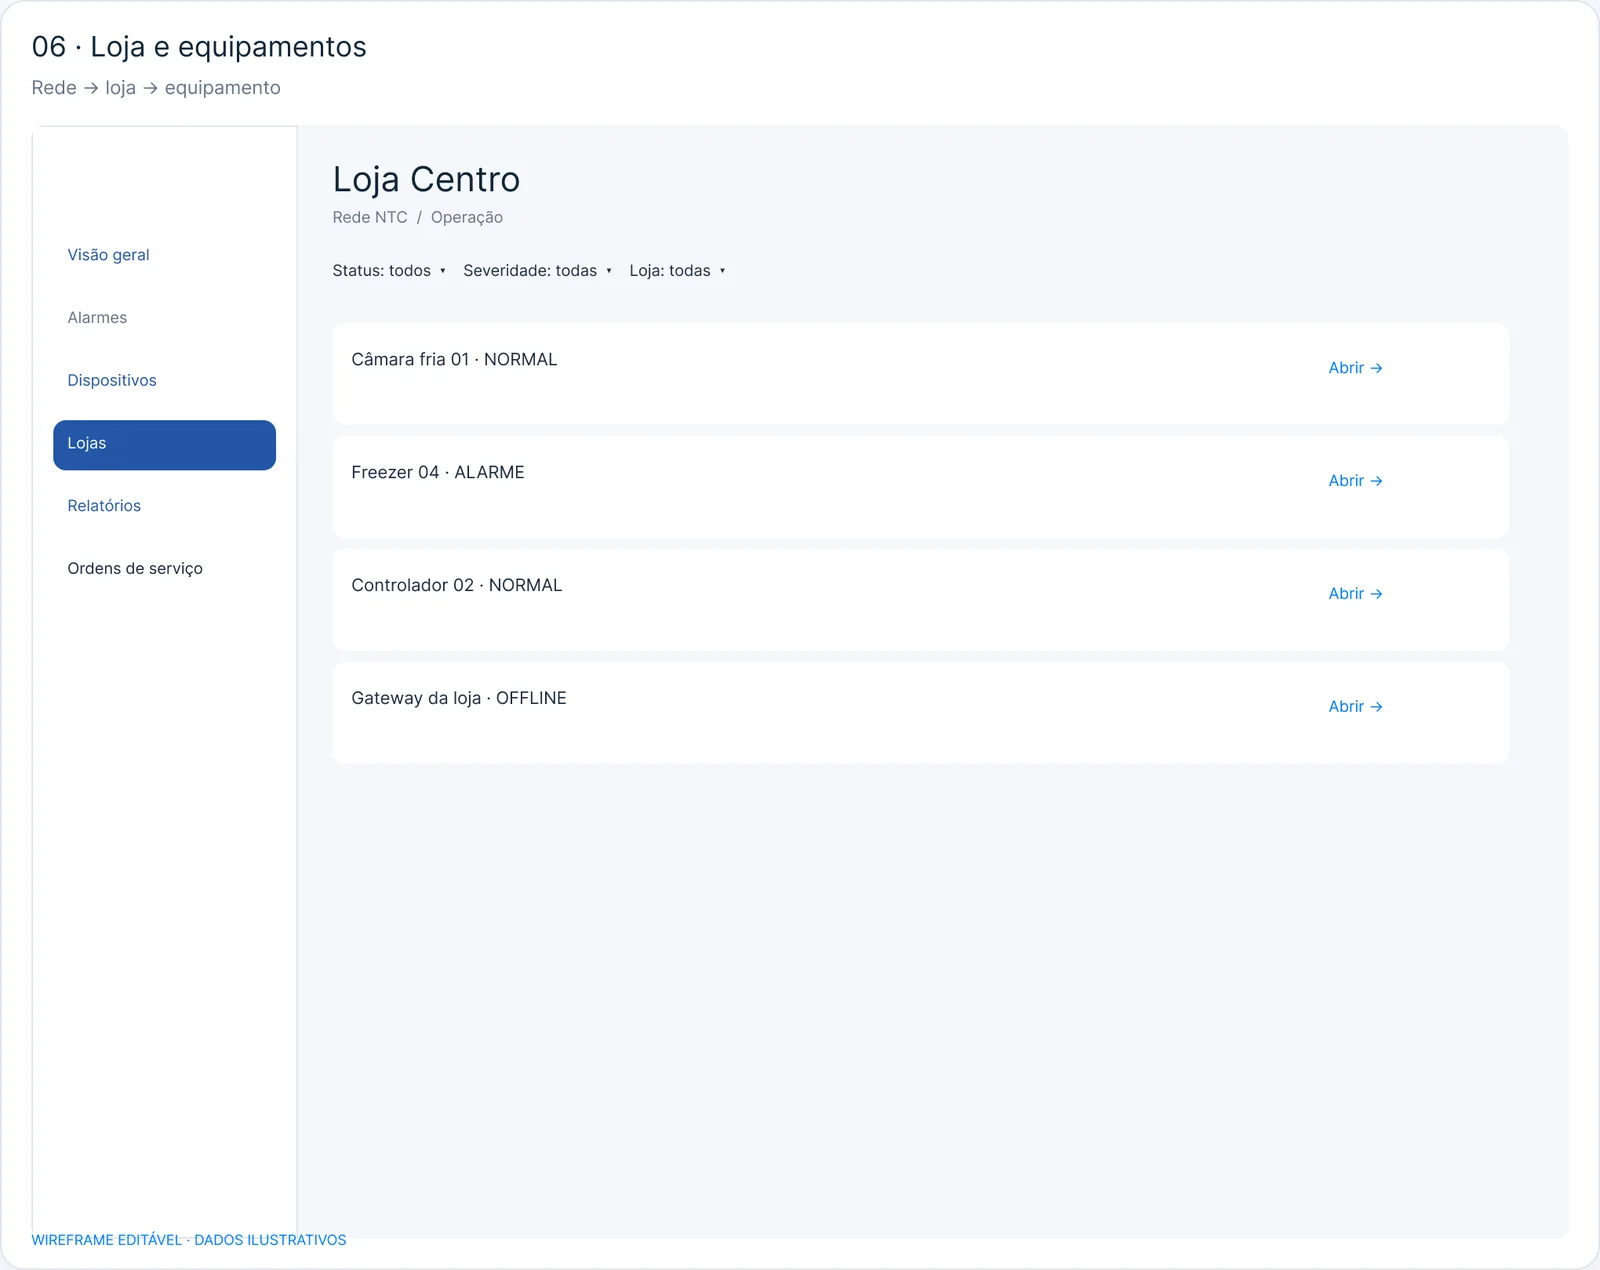Select the Gateway da loja · OFFLINE text

459,699
